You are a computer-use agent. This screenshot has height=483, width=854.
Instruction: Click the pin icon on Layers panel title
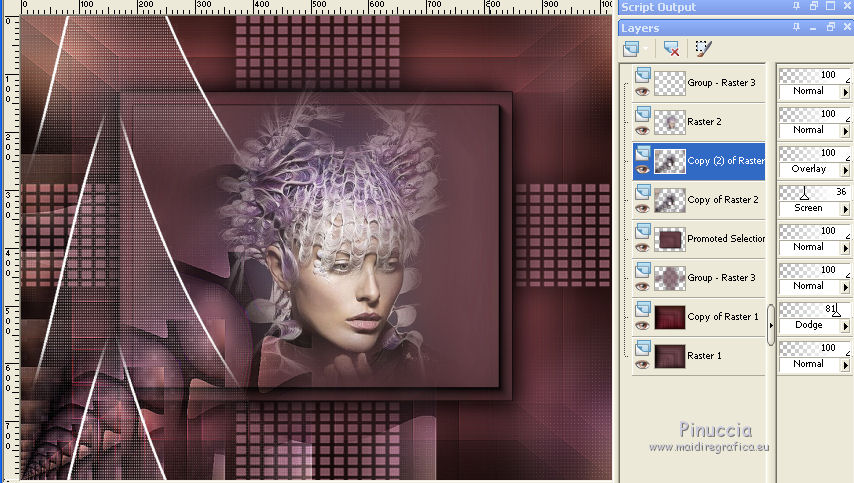click(x=796, y=27)
